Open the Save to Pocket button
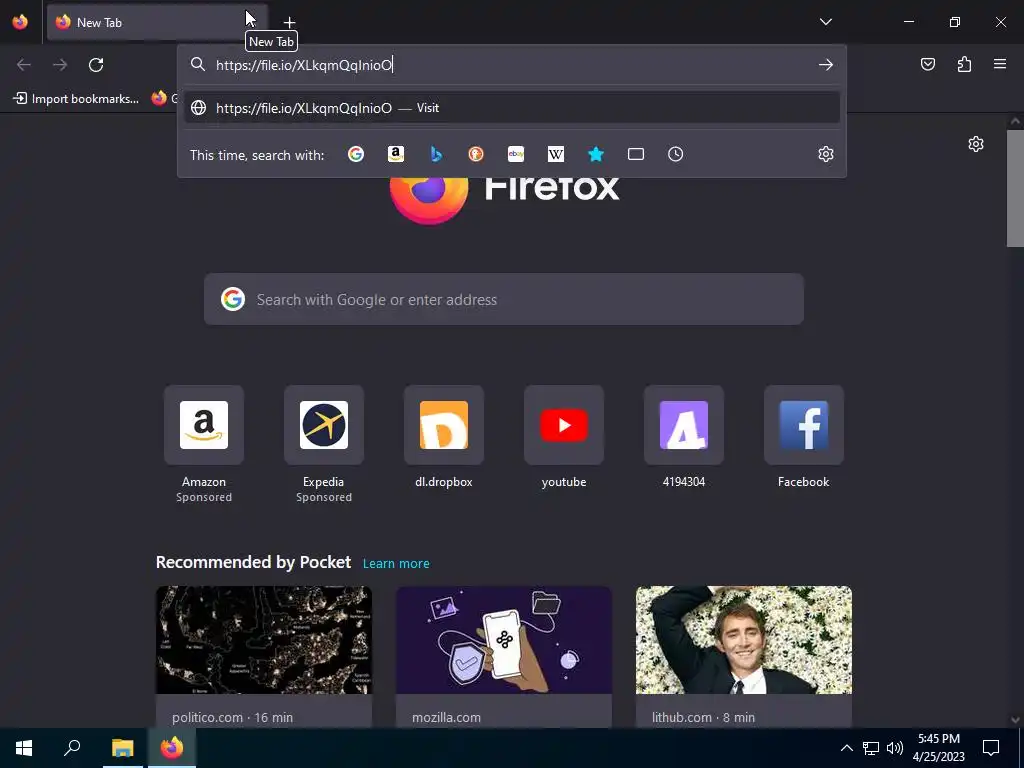The width and height of the screenshot is (1024, 768). point(927,64)
